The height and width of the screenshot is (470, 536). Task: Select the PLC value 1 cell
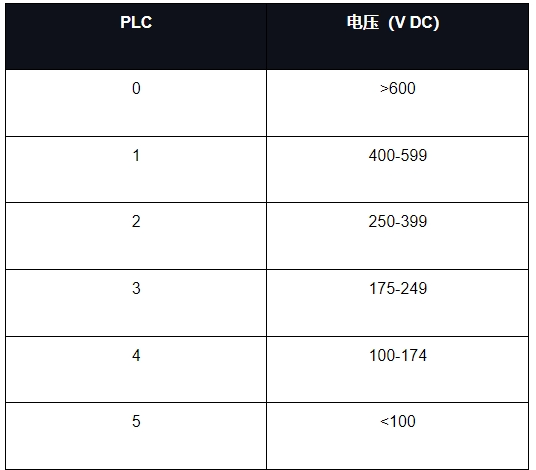coord(136,170)
